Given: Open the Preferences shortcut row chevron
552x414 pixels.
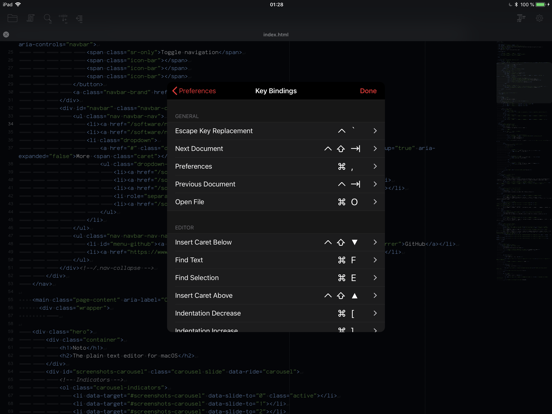Looking at the screenshot, I should 375,166.
